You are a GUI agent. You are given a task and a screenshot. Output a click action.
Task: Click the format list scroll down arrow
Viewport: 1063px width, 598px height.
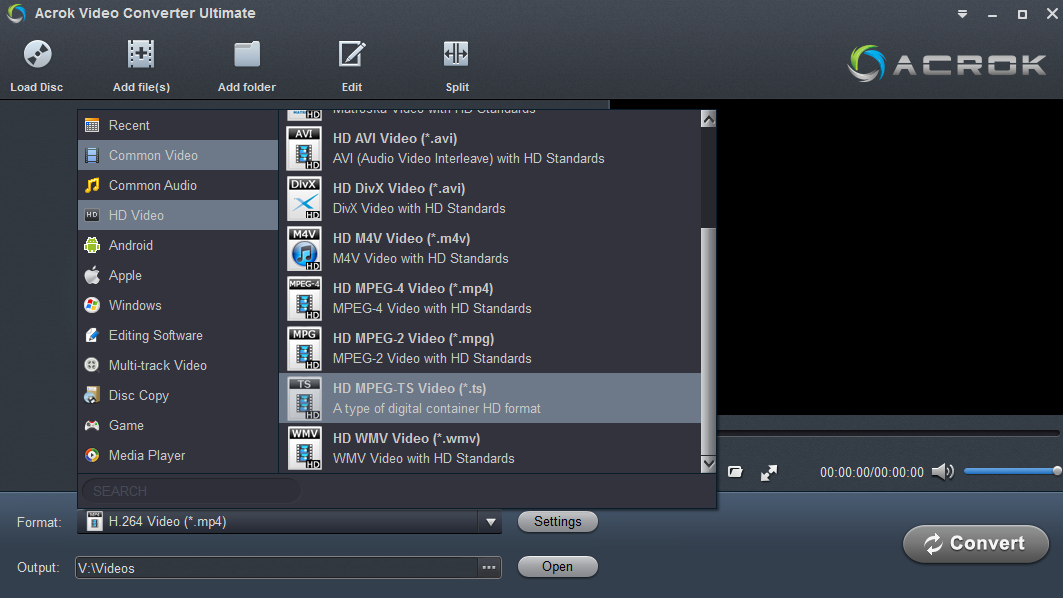tap(708, 464)
